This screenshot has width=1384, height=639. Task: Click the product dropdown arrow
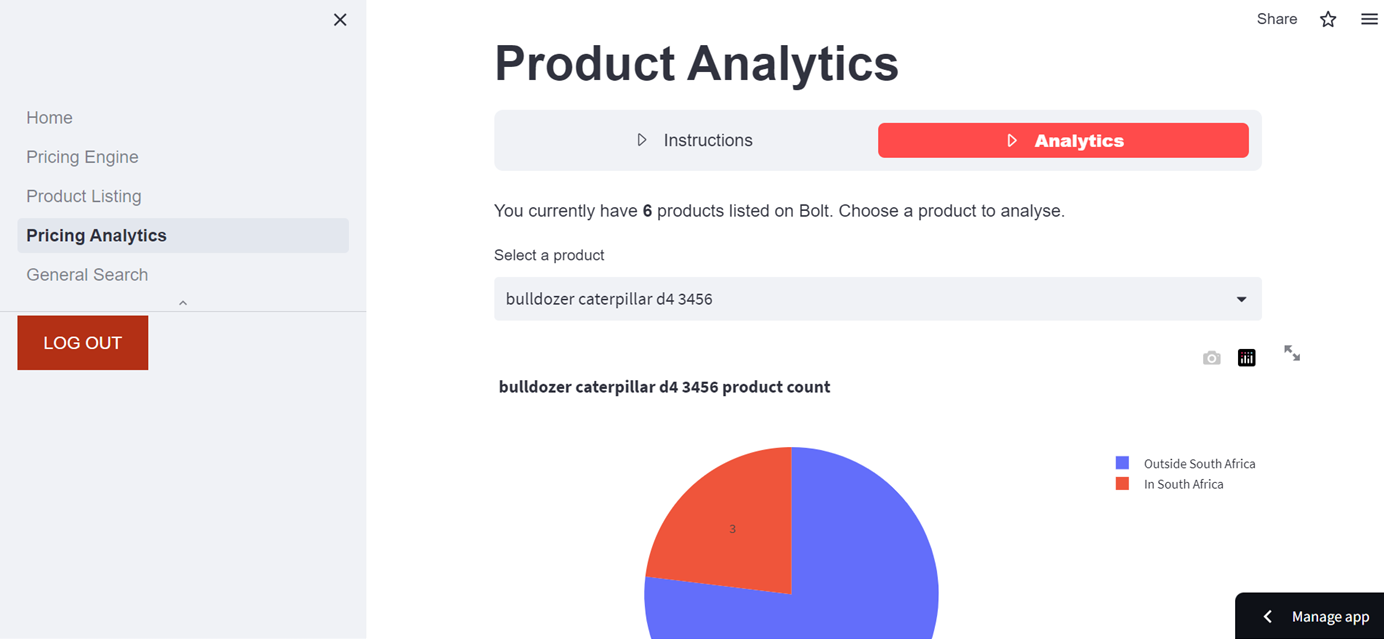pyautogui.click(x=1241, y=299)
